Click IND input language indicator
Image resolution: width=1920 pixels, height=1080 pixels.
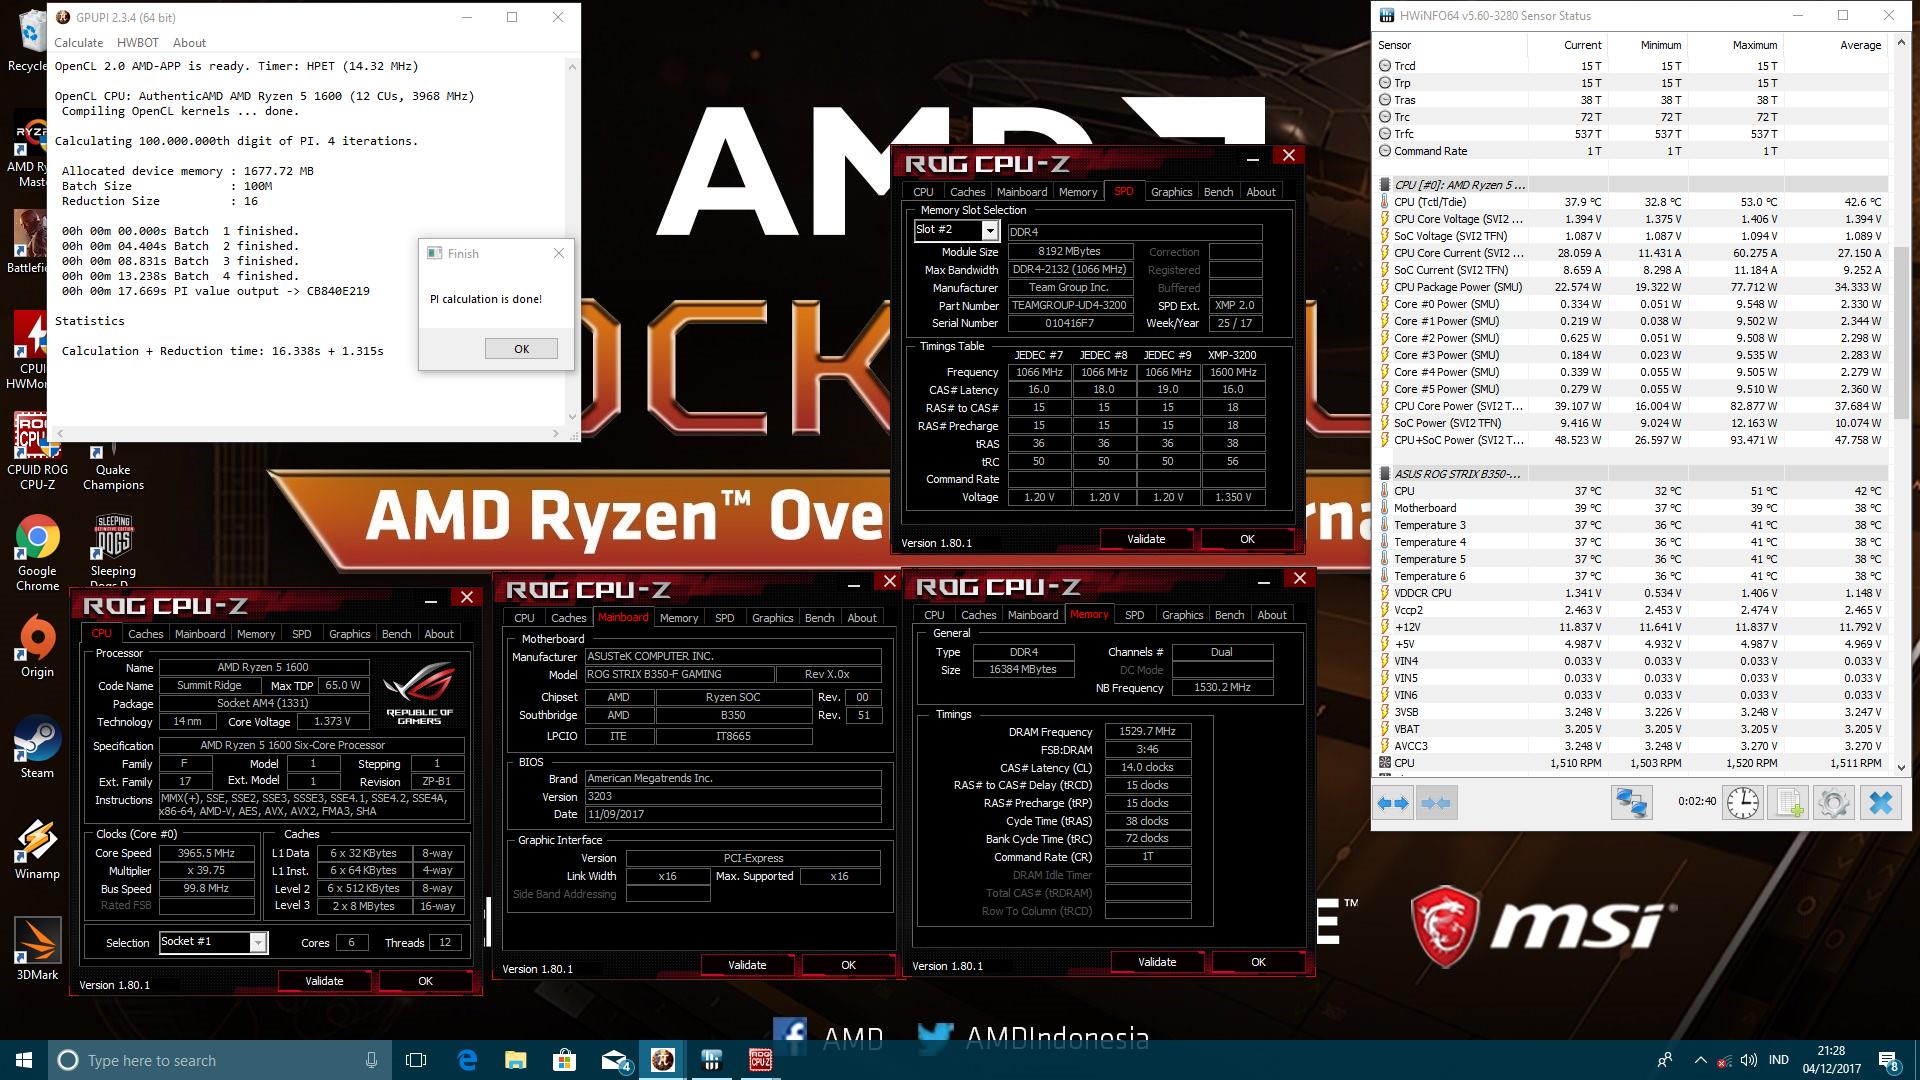[1778, 1060]
